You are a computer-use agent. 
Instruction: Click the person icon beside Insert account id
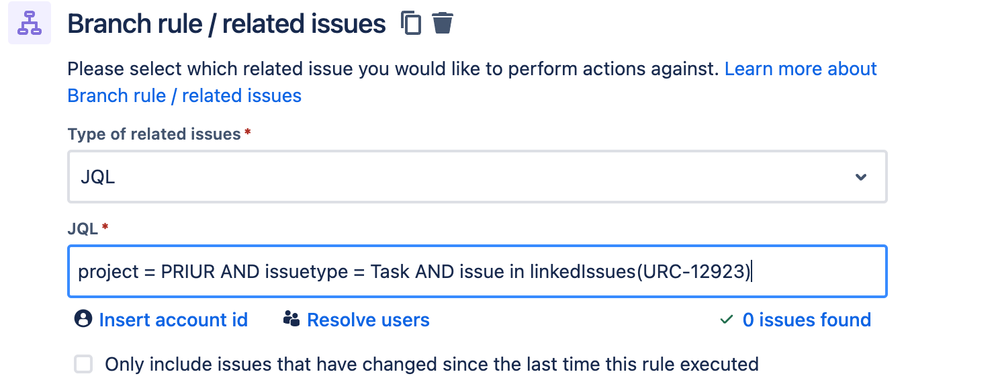click(x=83, y=319)
